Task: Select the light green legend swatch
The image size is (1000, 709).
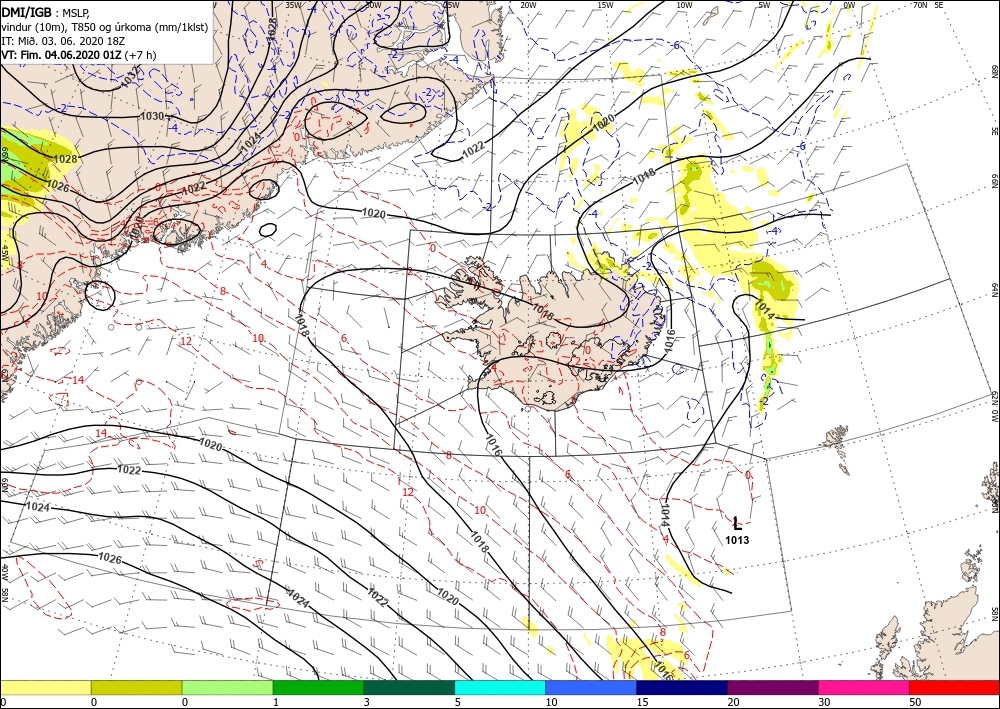Action: tap(227, 687)
